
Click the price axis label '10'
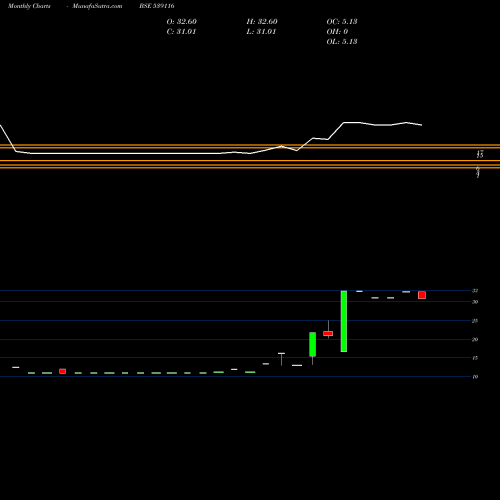[475, 377]
